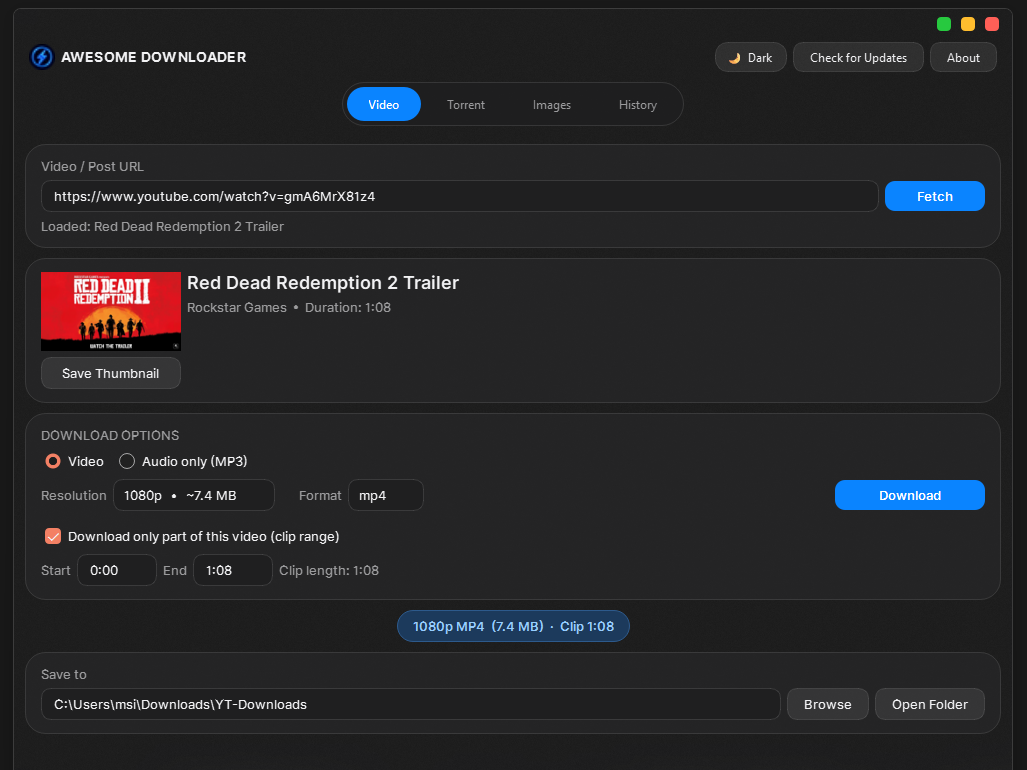Click the Start time field
The height and width of the screenshot is (770, 1027).
click(117, 570)
